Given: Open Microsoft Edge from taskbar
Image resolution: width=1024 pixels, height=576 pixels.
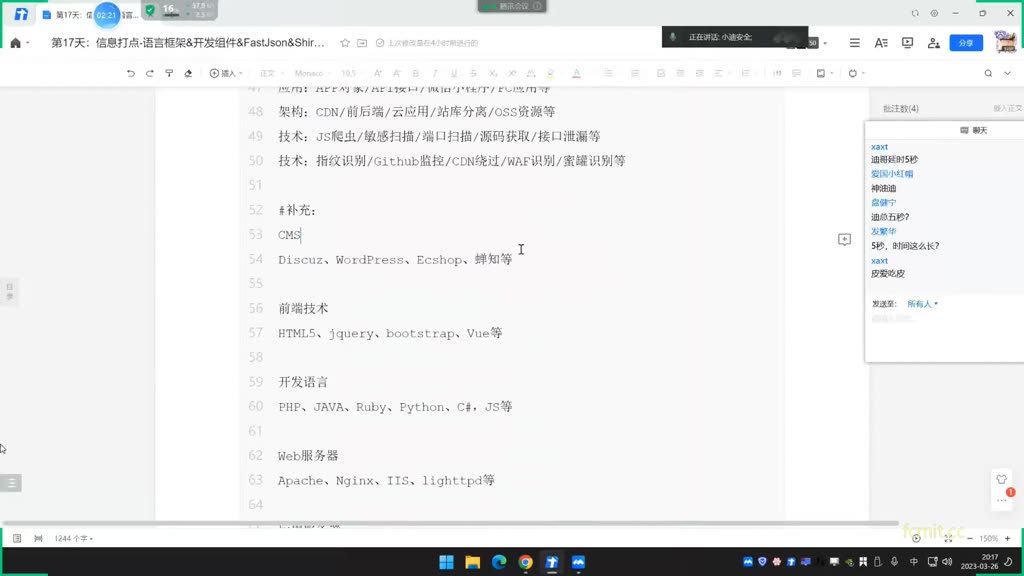Looking at the screenshot, I should pyautogui.click(x=499, y=562).
